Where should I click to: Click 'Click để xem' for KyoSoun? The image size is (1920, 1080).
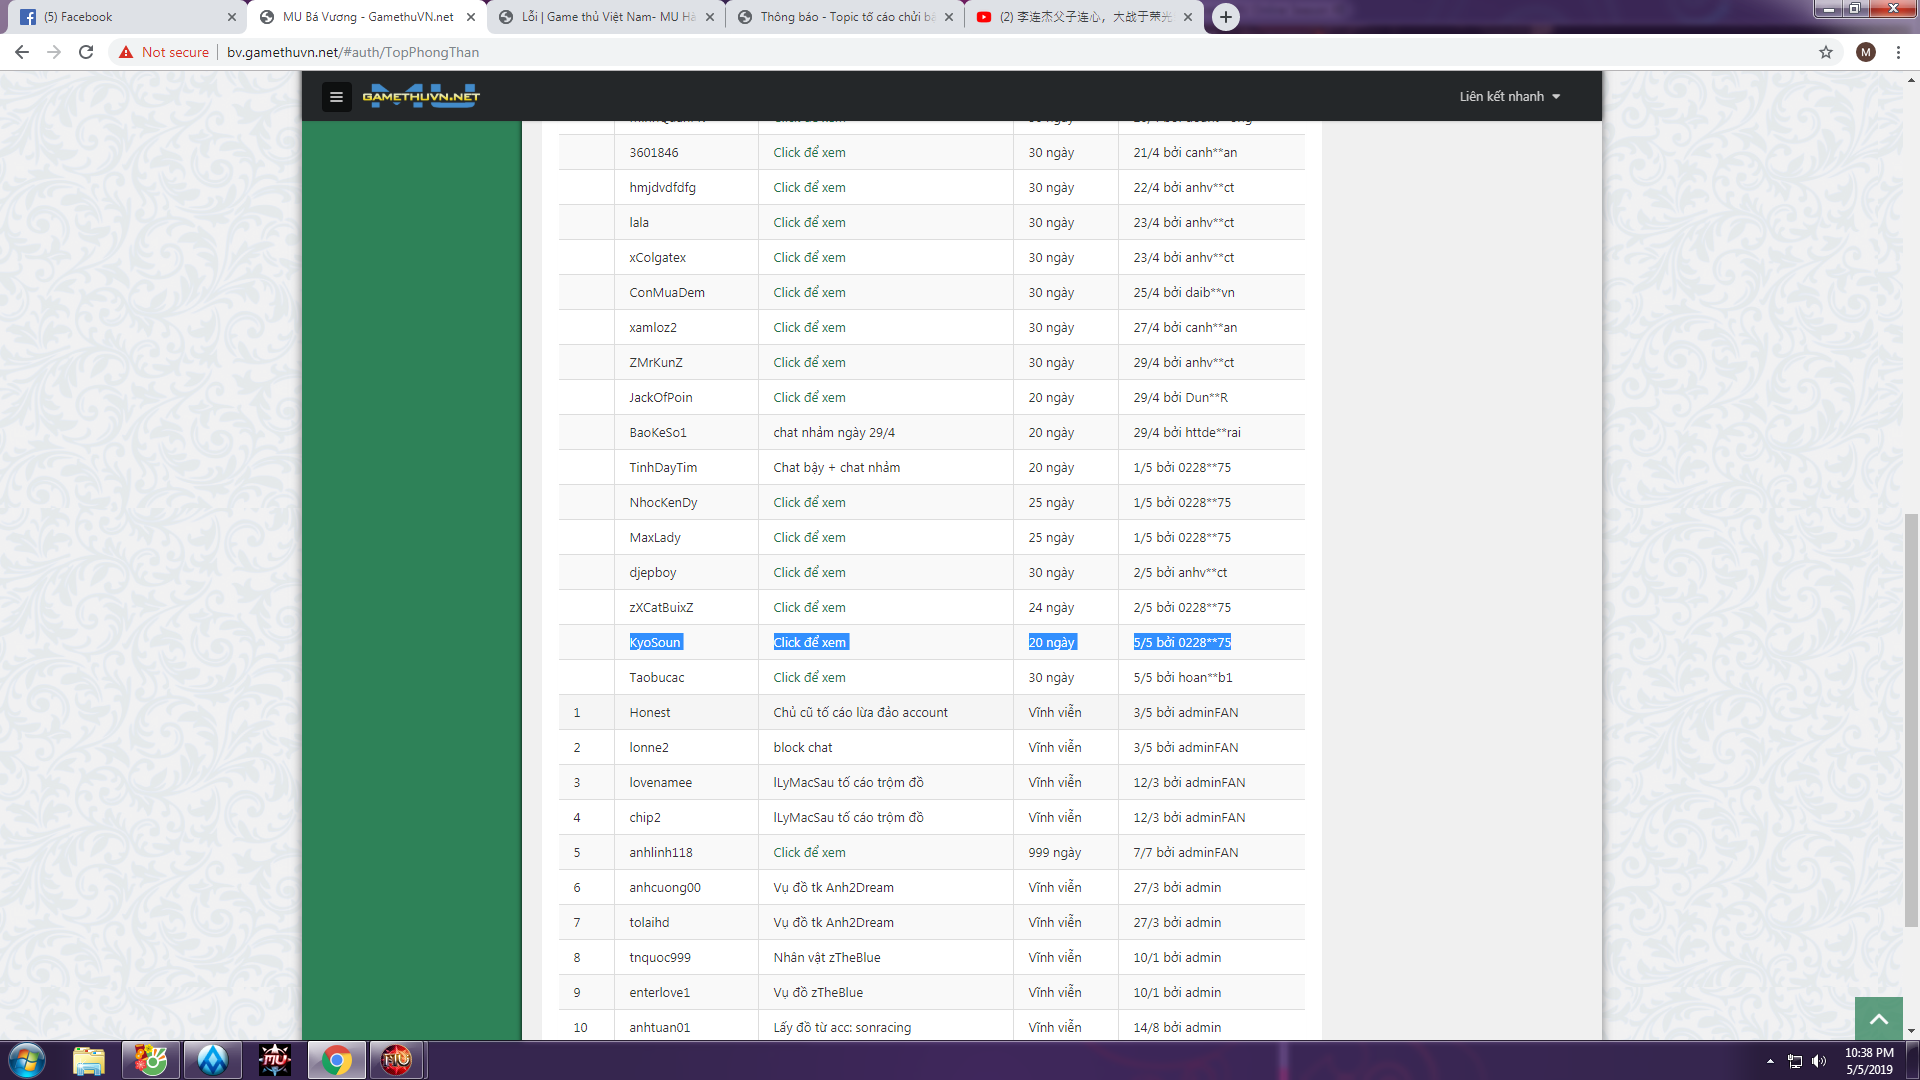810,643
